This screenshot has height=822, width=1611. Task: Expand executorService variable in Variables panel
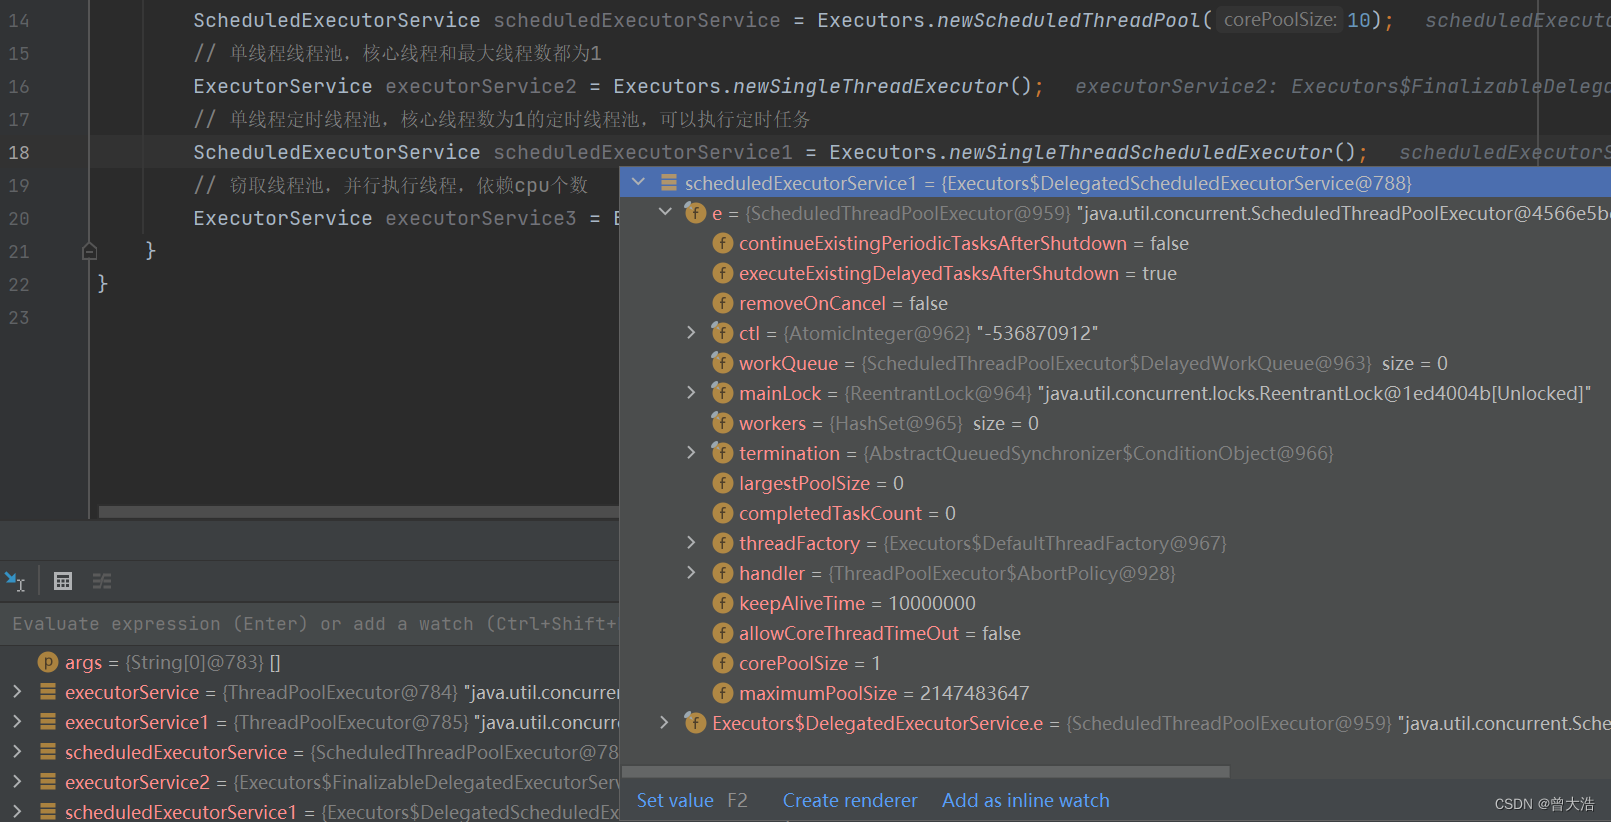pos(17,692)
